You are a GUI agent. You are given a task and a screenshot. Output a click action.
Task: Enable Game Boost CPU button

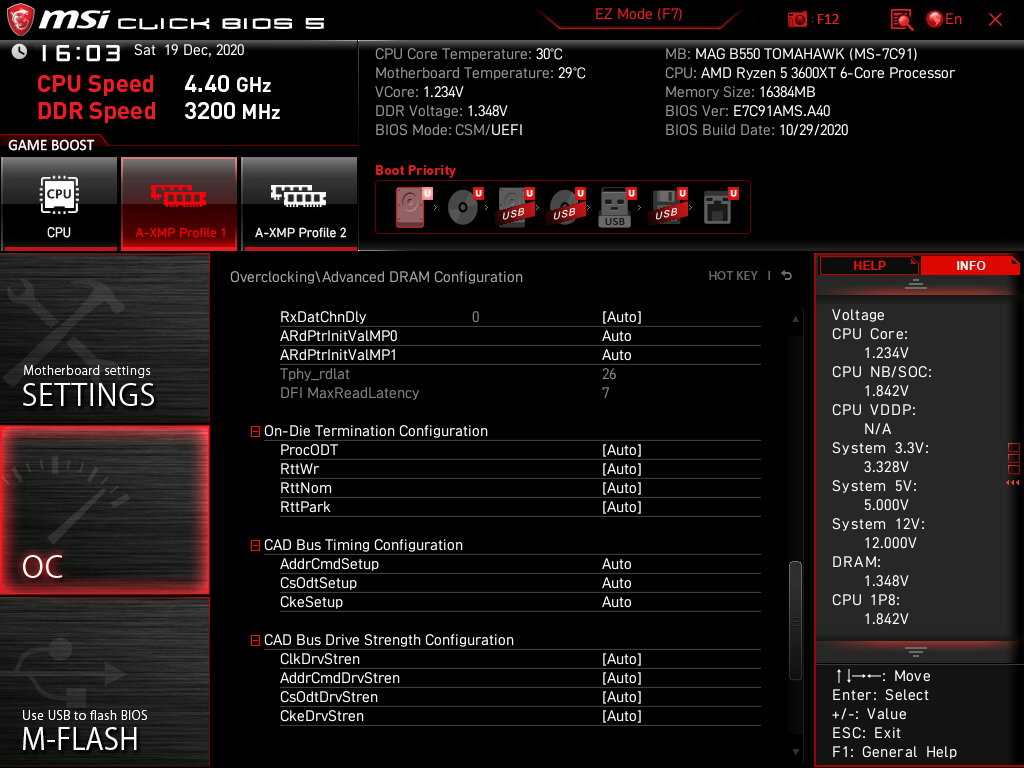tap(59, 203)
